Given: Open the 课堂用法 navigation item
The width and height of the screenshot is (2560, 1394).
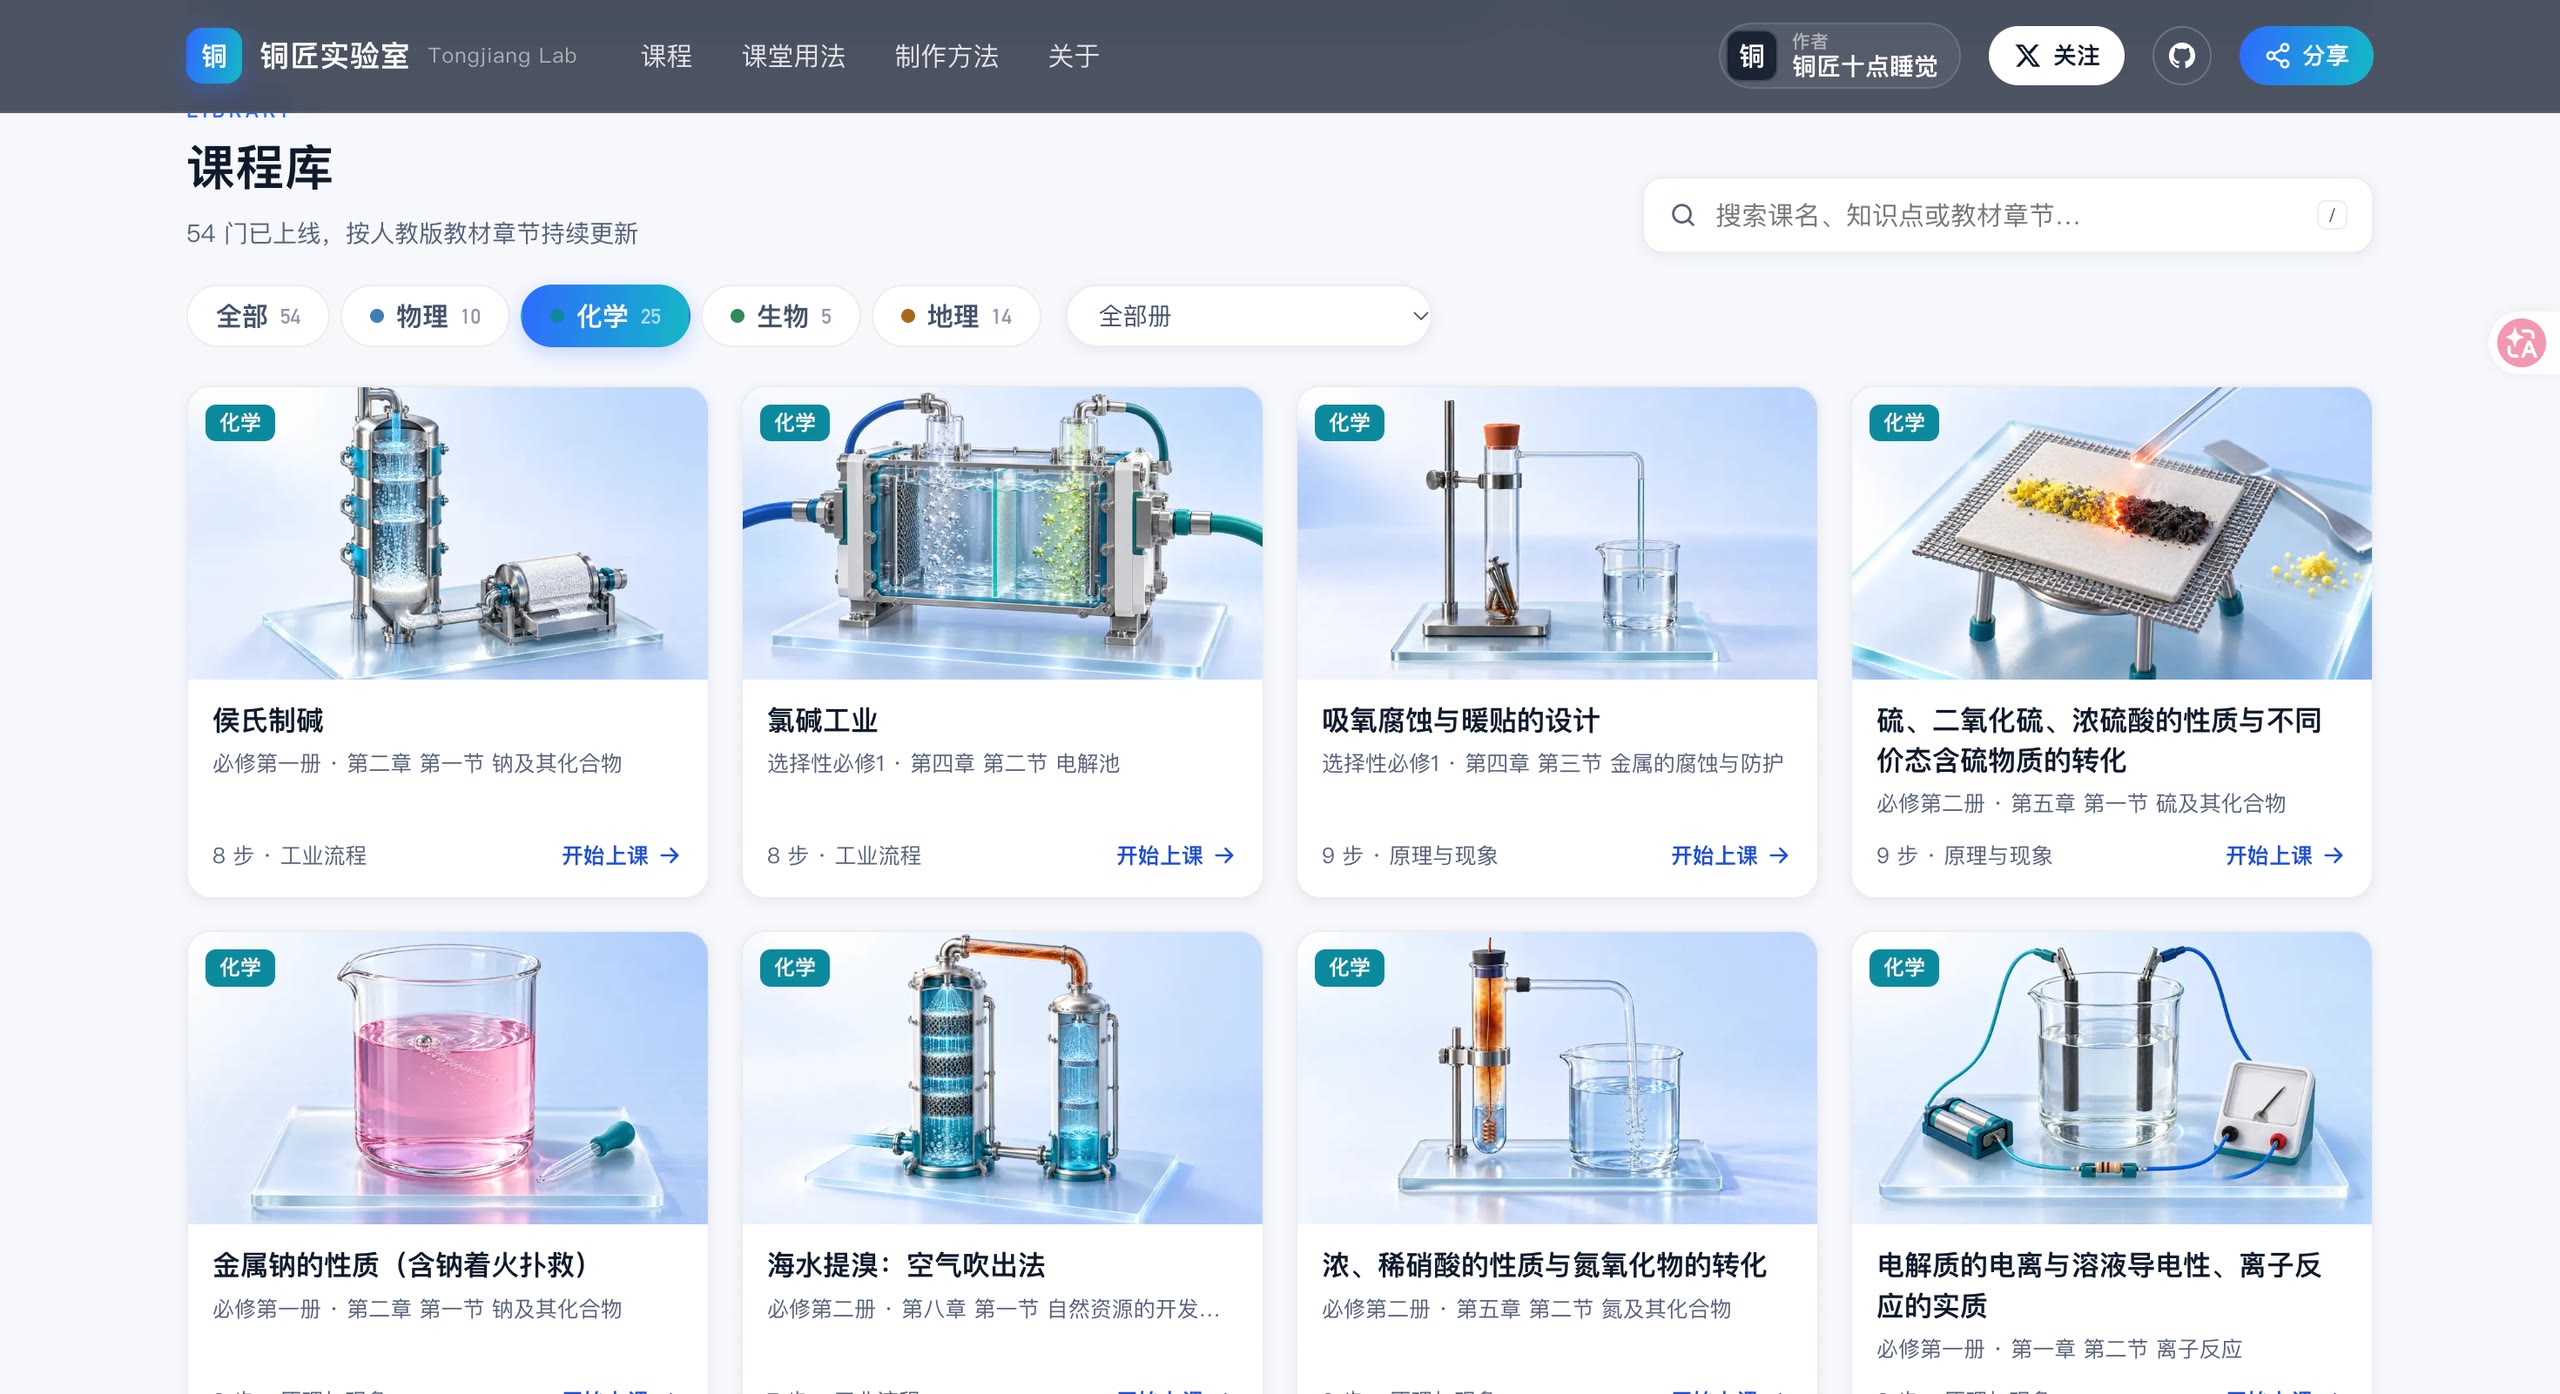Looking at the screenshot, I should (793, 55).
